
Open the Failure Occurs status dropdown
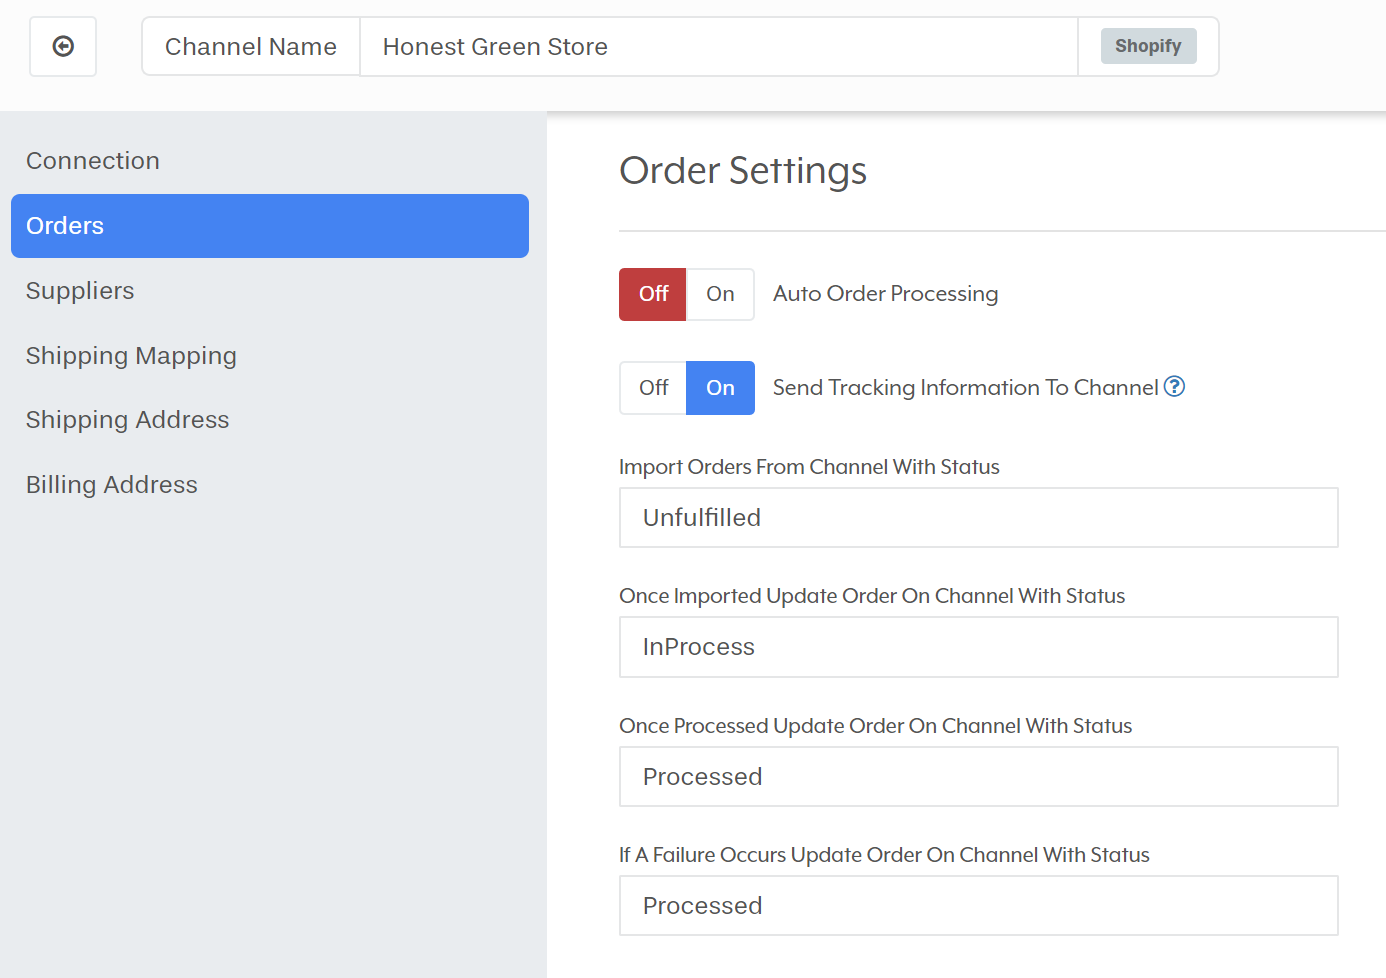tap(978, 906)
